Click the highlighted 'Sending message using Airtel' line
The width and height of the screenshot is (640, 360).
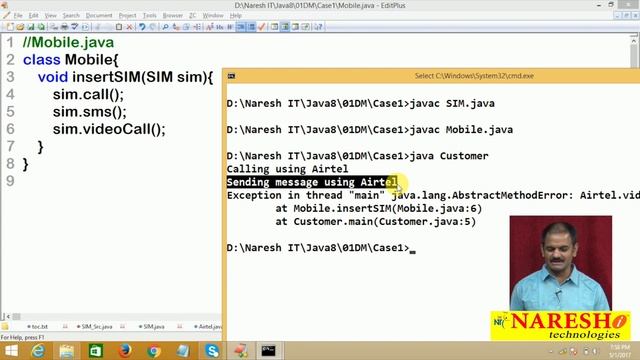coord(312,182)
